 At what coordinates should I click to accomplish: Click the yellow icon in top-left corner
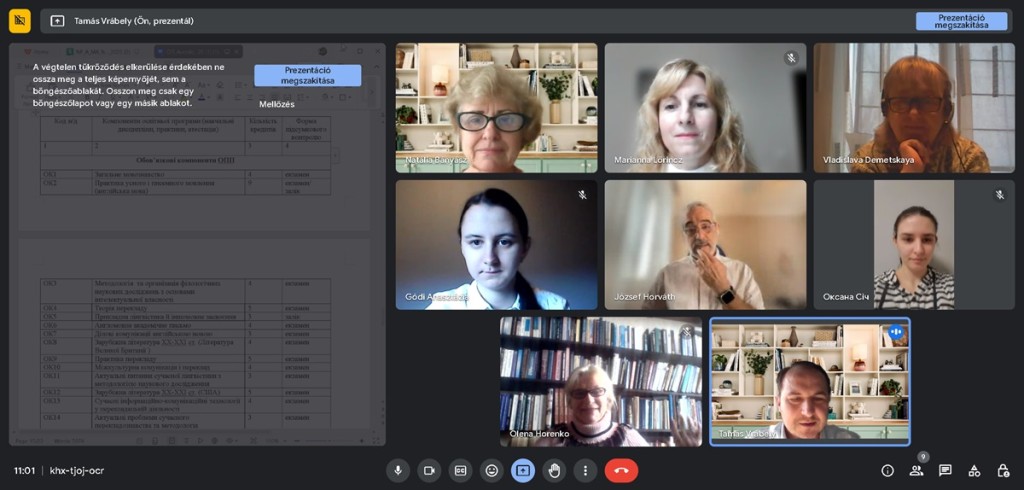point(20,20)
